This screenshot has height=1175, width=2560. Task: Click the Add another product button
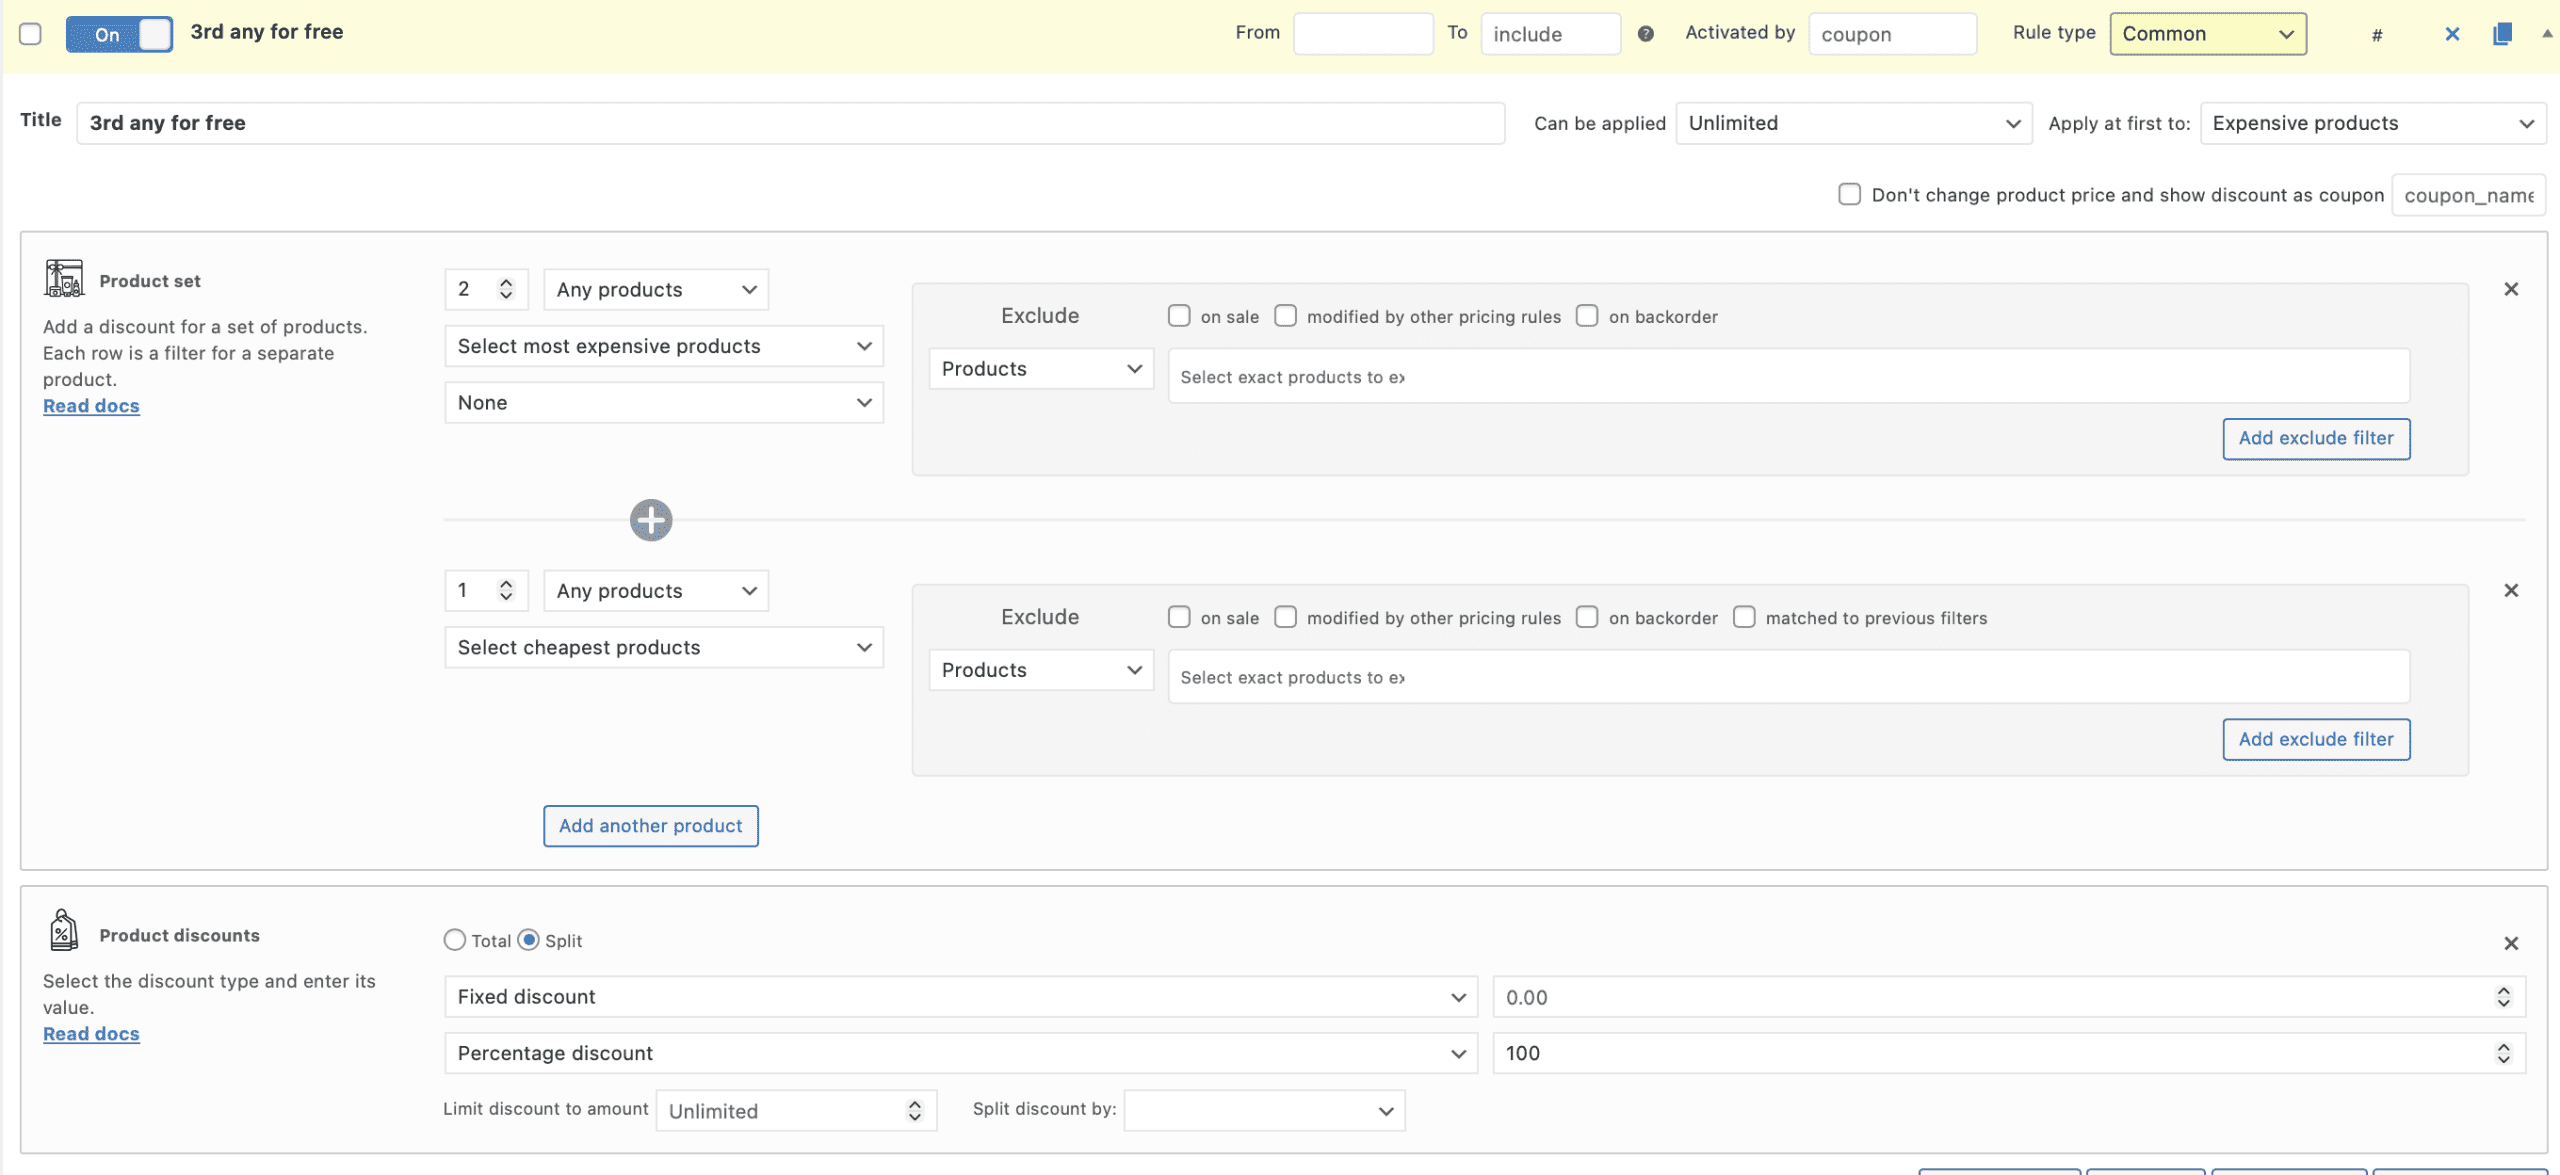[650, 826]
